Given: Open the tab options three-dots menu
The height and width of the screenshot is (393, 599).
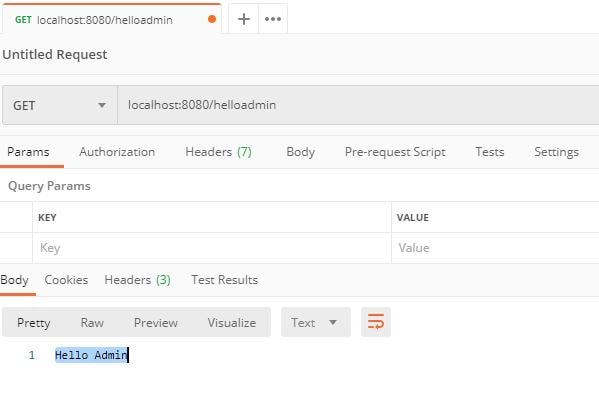Looking at the screenshot, I should point(273,19).
